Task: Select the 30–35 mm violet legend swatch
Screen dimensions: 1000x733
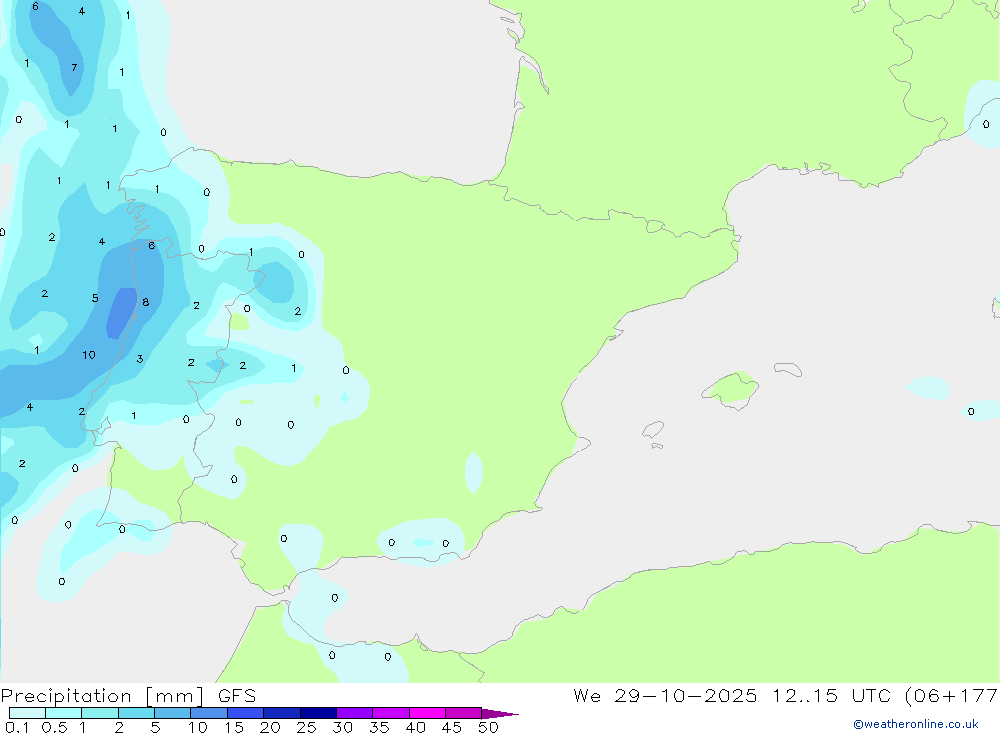Action: click(354, 713)
